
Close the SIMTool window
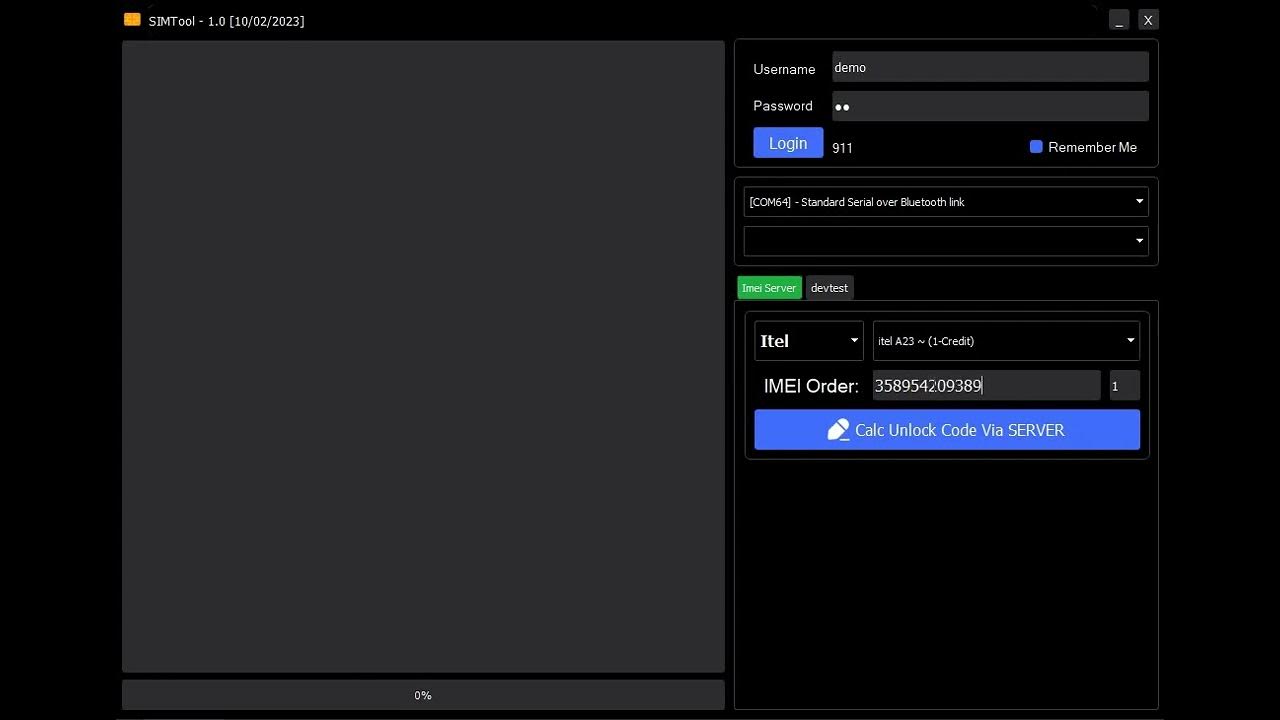click(1148, 20)
